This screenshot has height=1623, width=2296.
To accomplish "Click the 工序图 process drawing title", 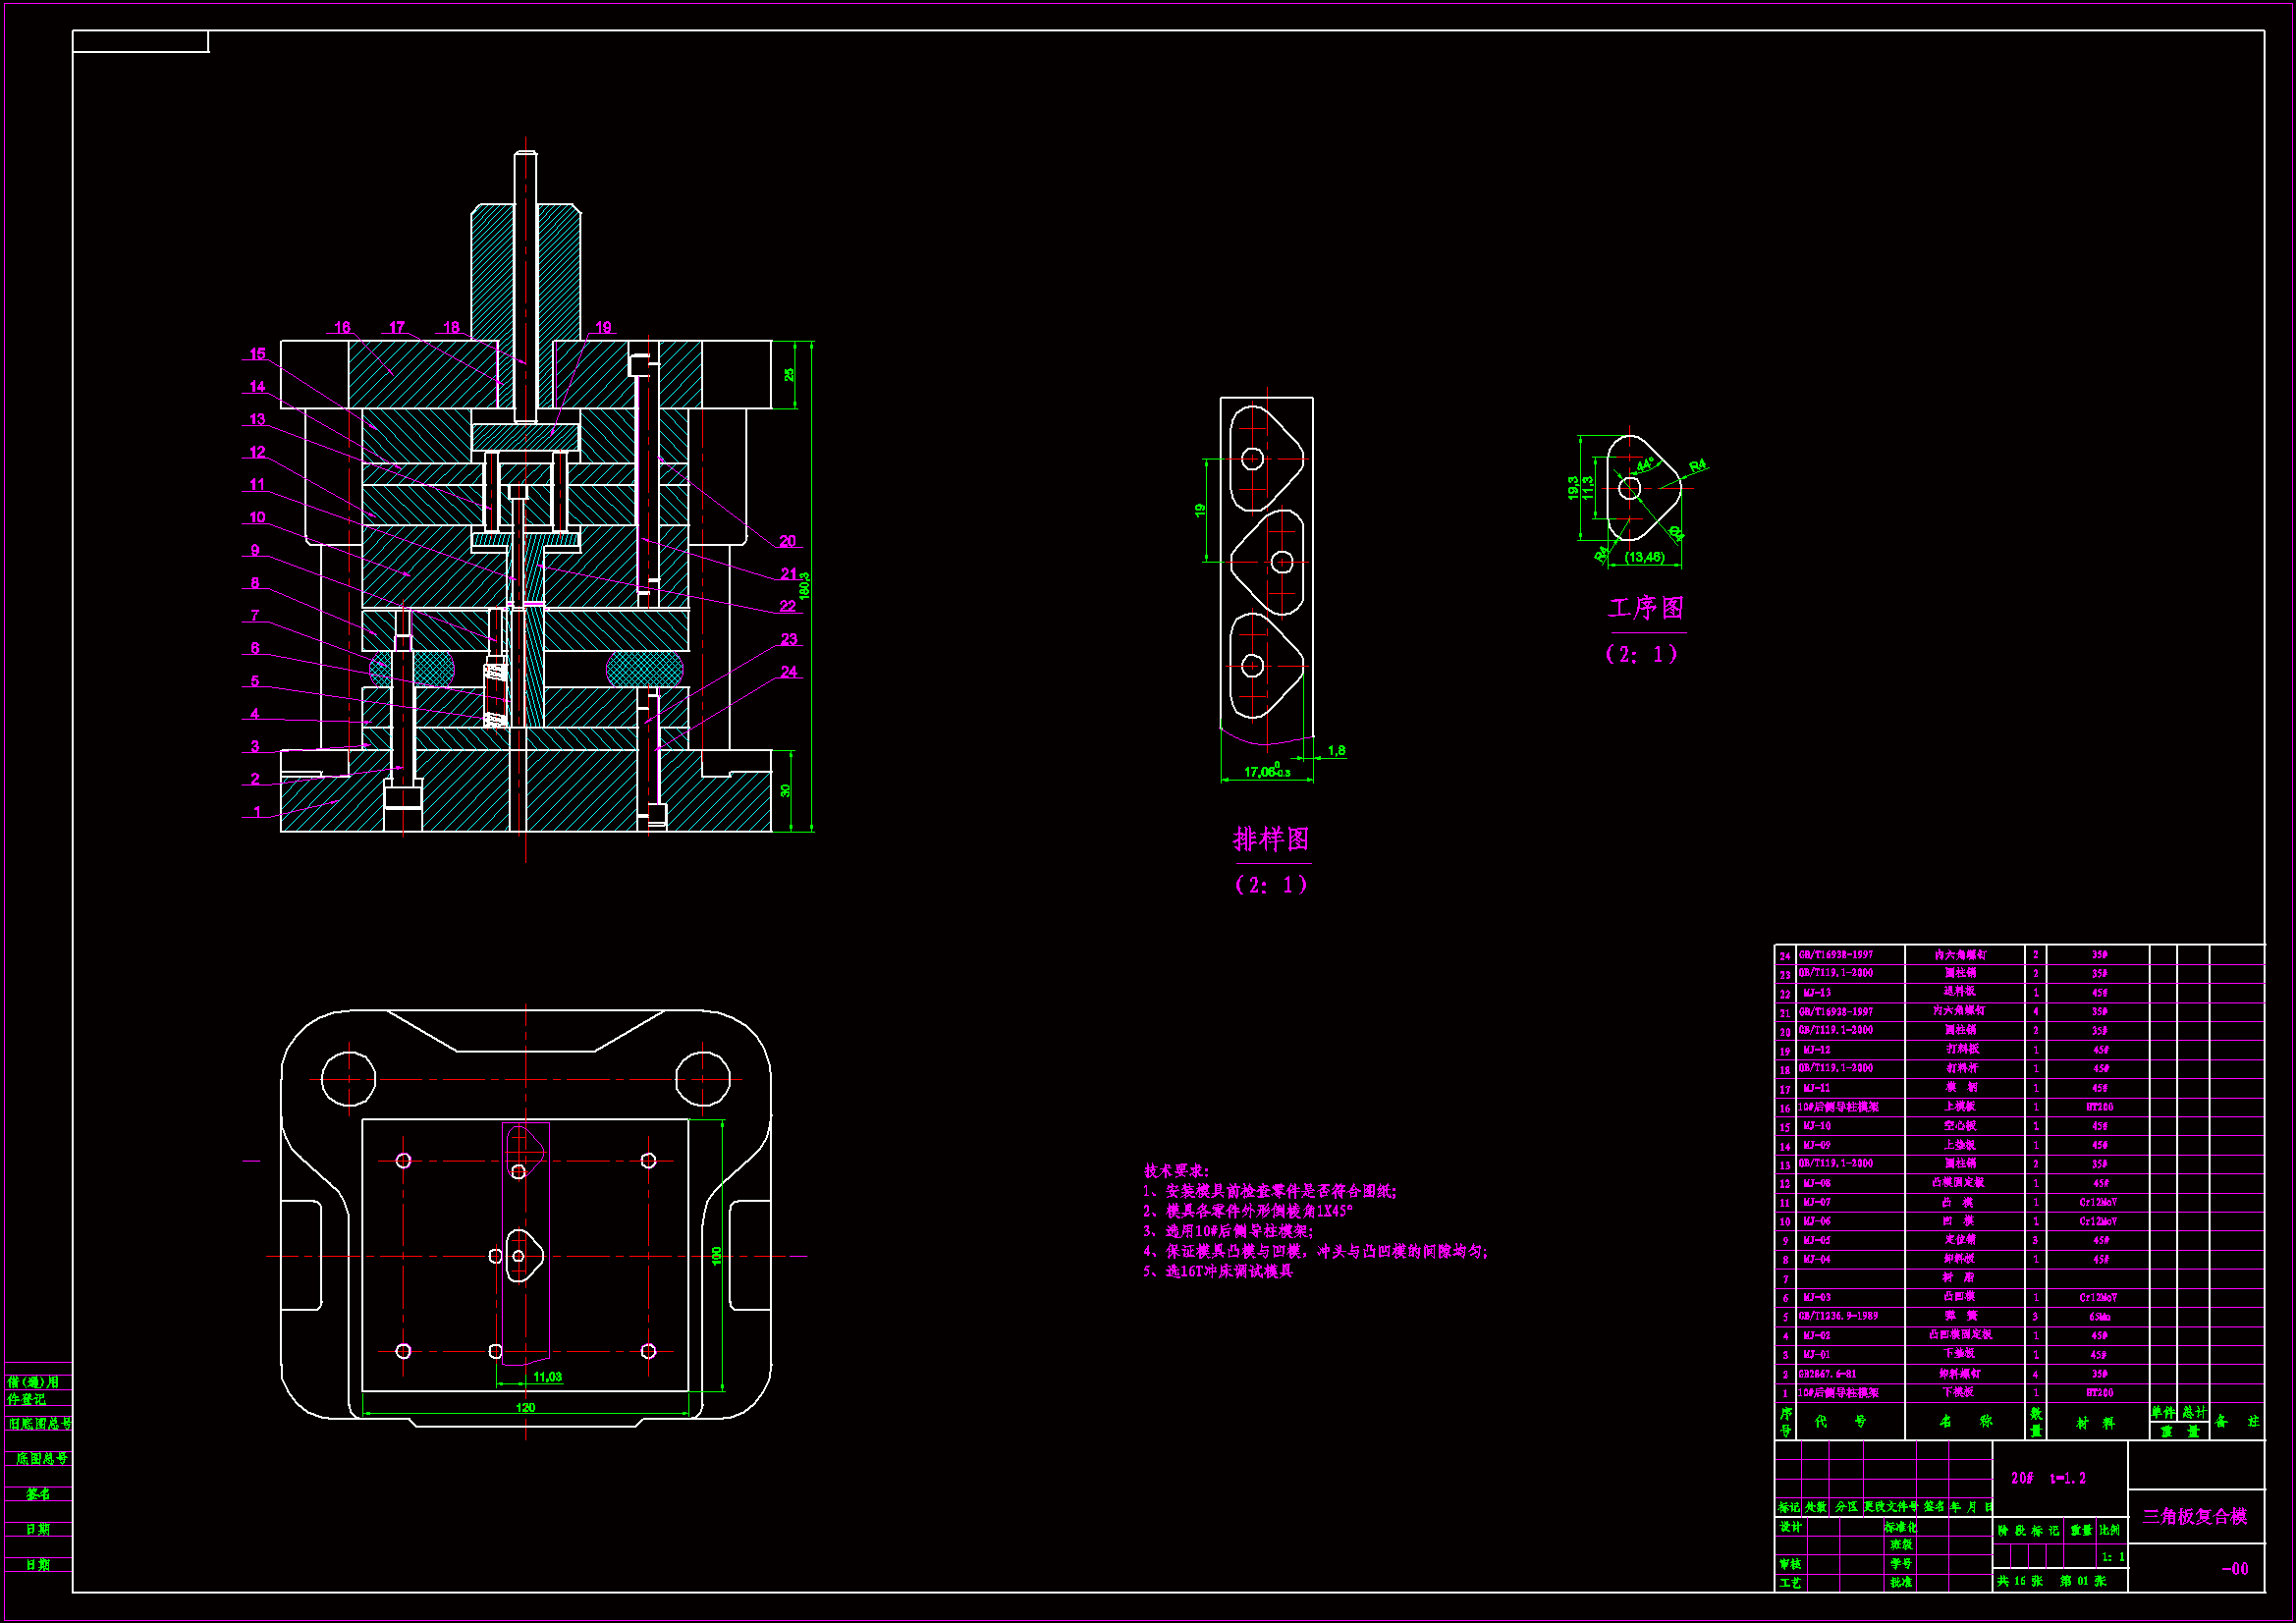I will coord(1645,608).
